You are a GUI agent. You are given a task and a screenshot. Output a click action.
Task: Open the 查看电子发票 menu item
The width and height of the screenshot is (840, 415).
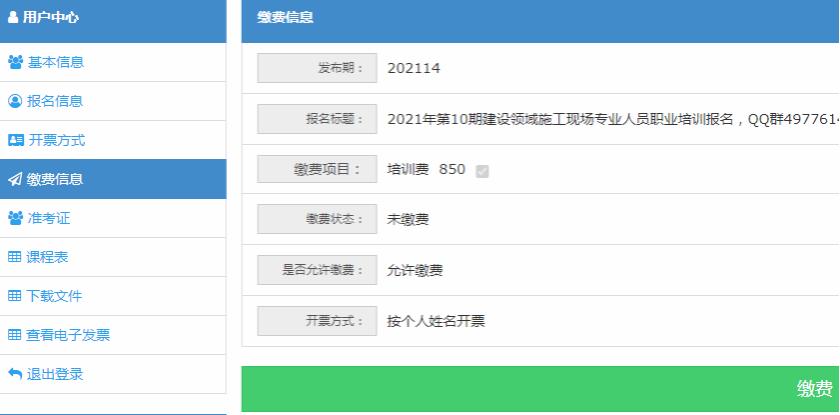pos(68,335)
